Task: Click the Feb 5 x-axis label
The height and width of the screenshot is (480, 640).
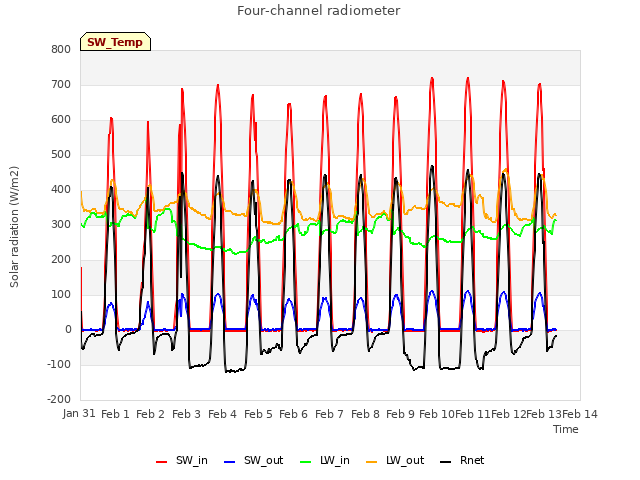Action: 258,414
